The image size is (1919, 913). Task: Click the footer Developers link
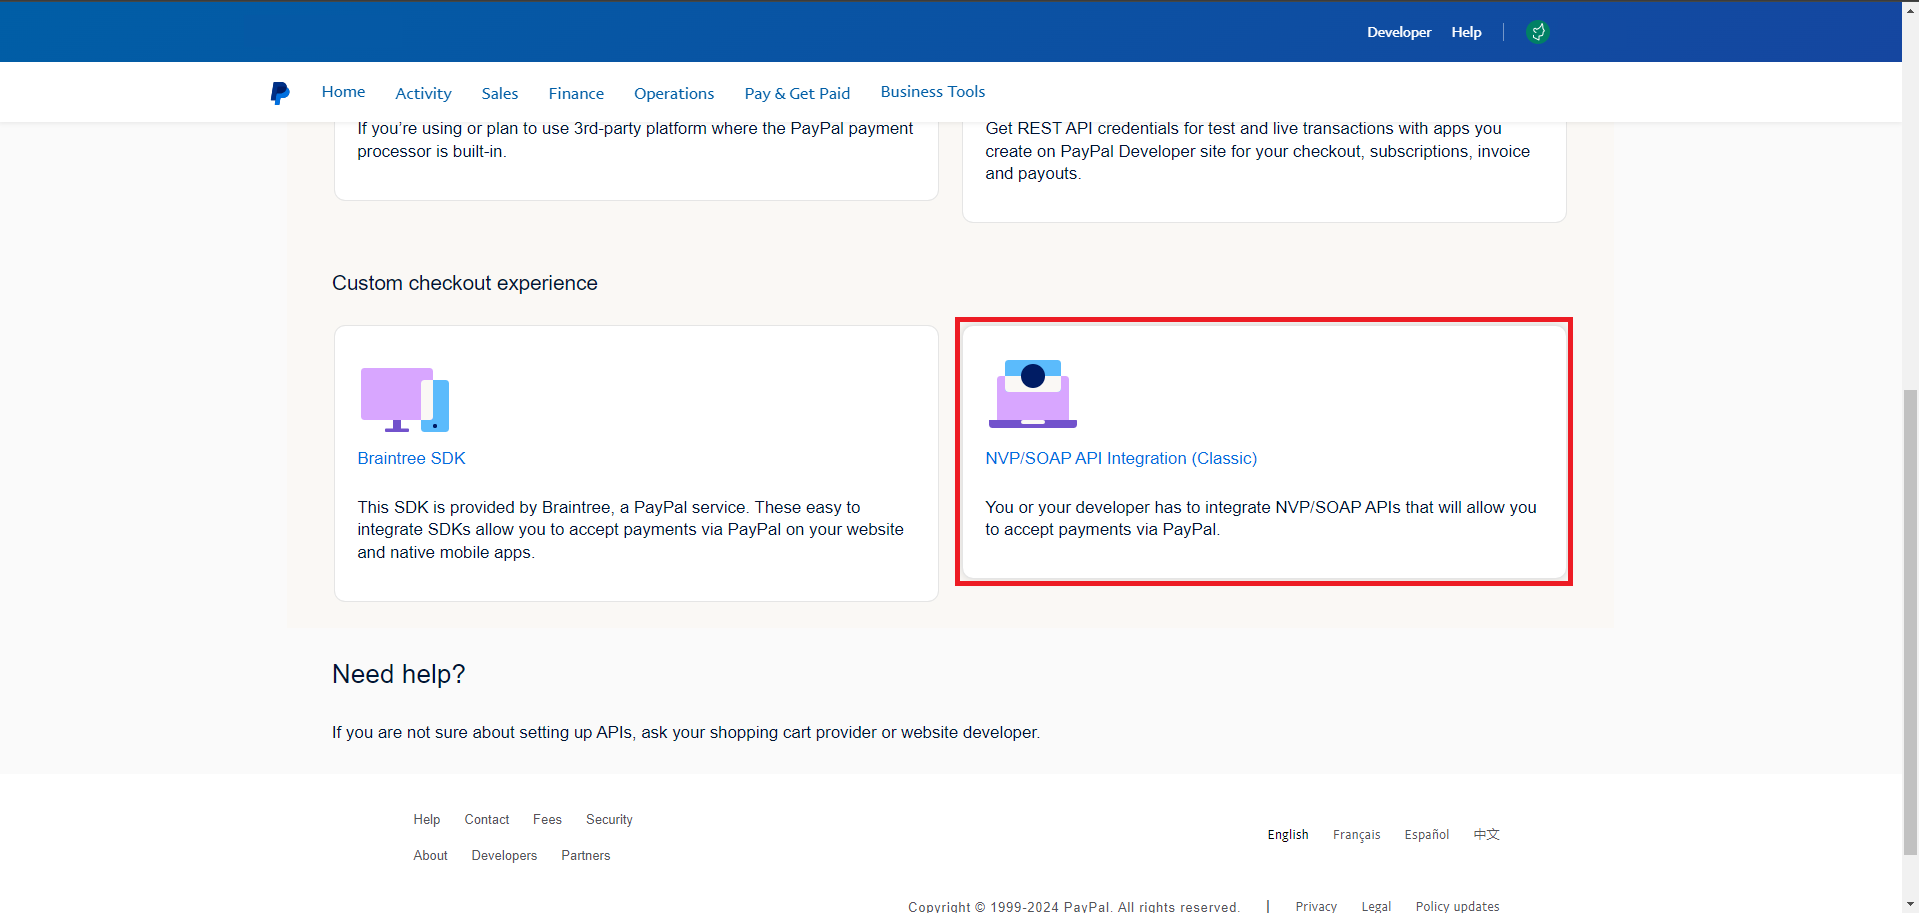[504, 855]
